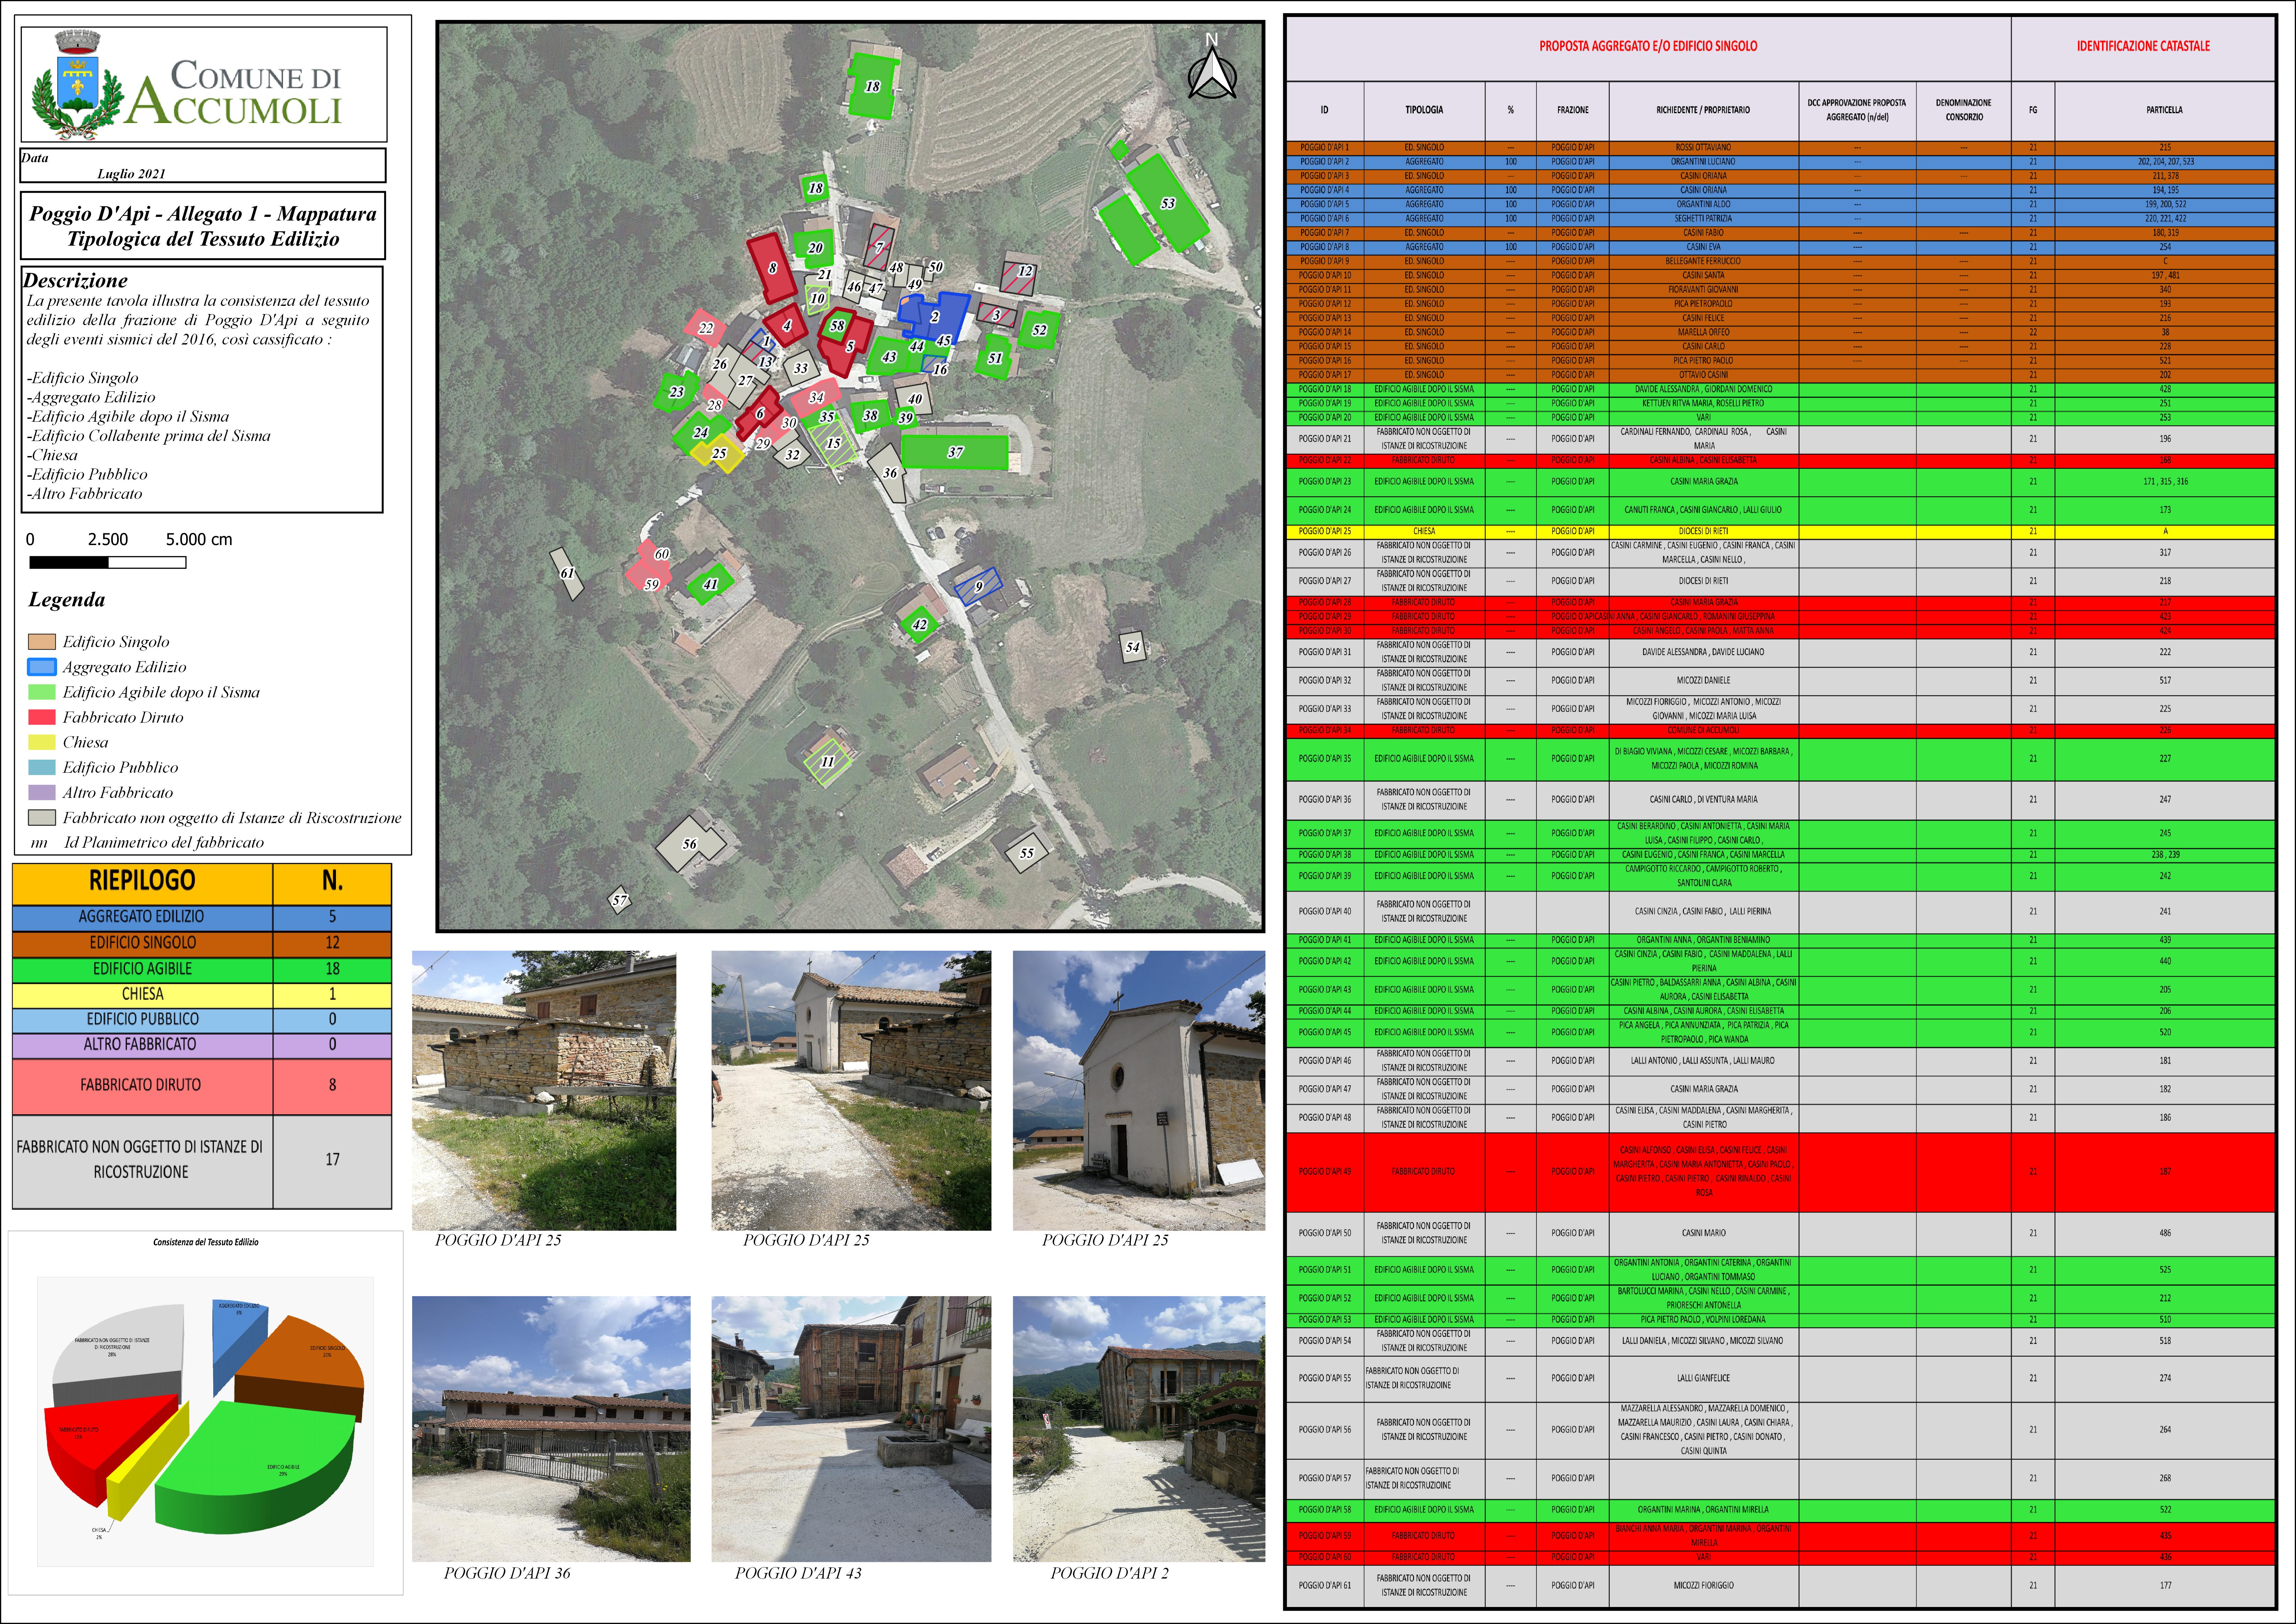2296x1624 pixels.
Task: Click the map scale bar
Action: [108, 562]
